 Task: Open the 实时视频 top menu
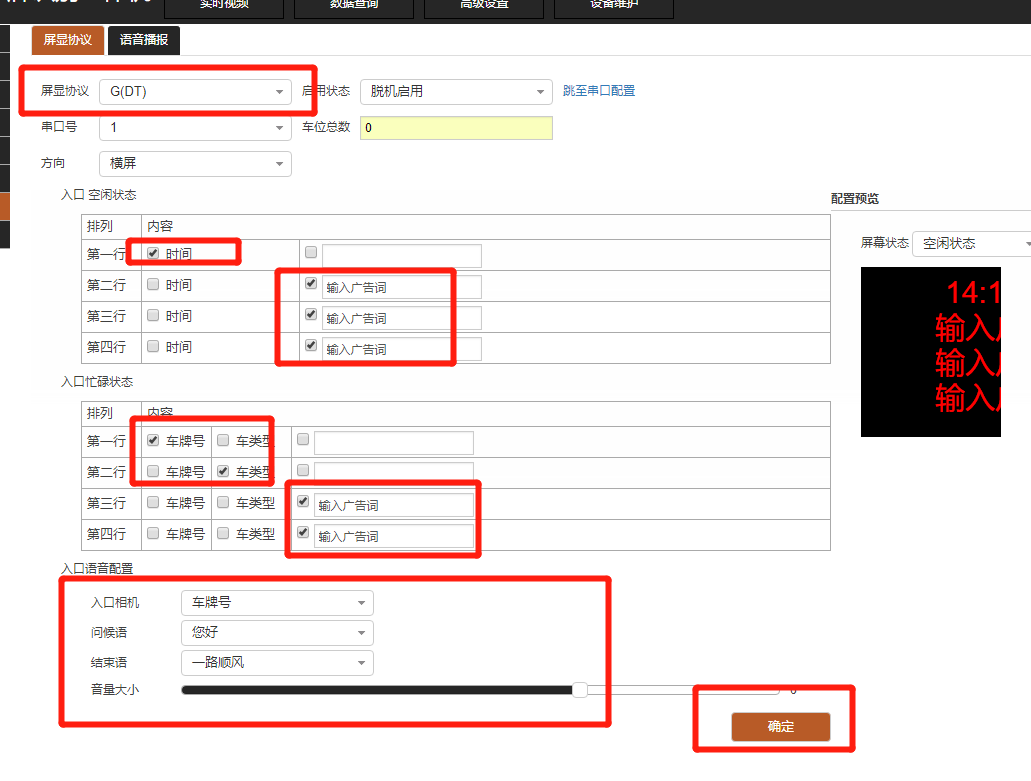coord(224,5)
